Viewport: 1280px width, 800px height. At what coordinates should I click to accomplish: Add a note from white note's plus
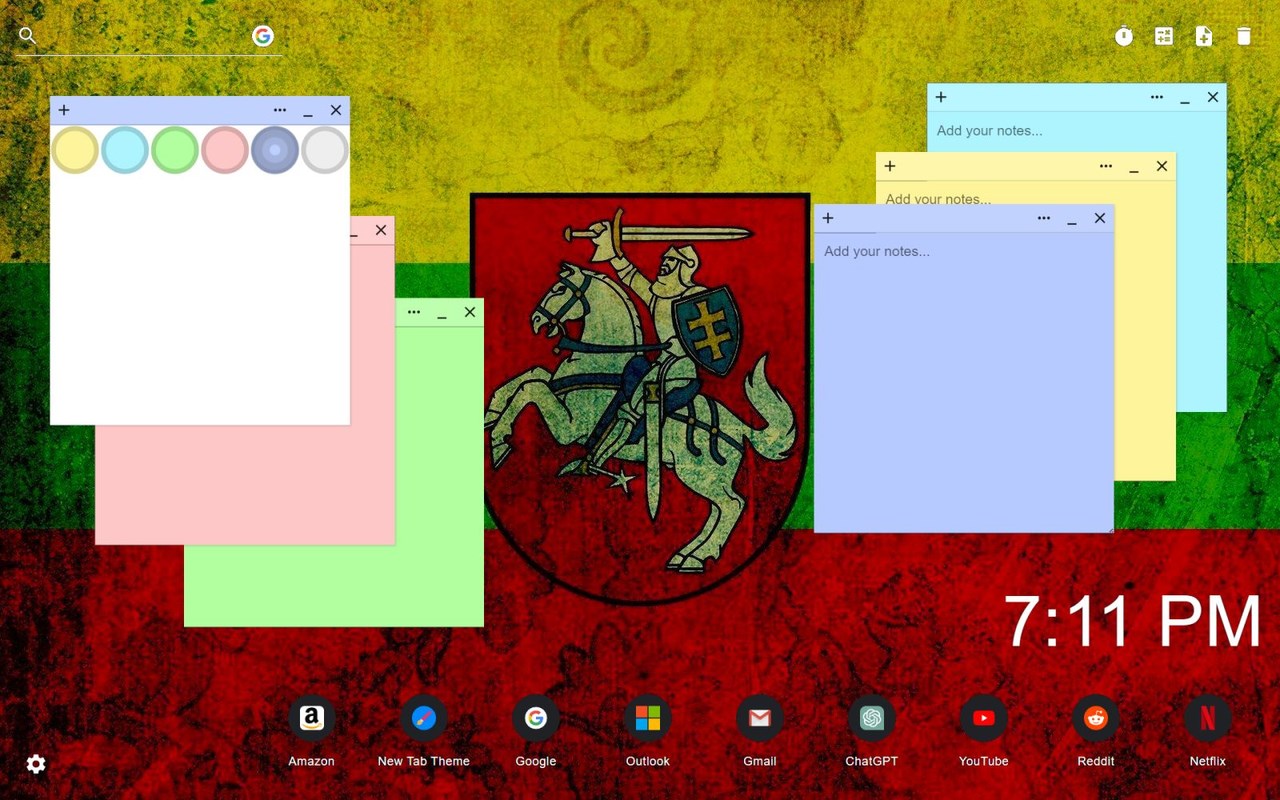64,110
